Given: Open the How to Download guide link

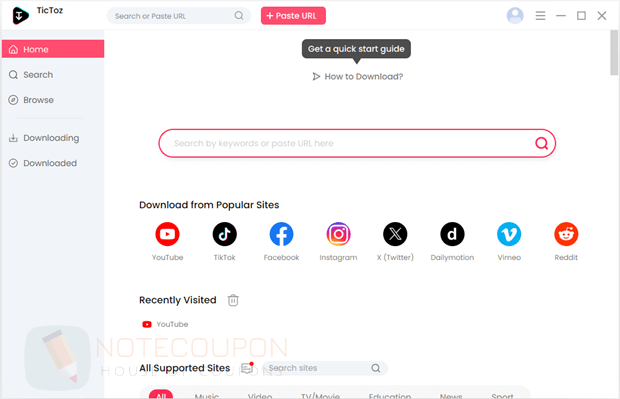Looking at the screenshot, I should pos(357,76).
